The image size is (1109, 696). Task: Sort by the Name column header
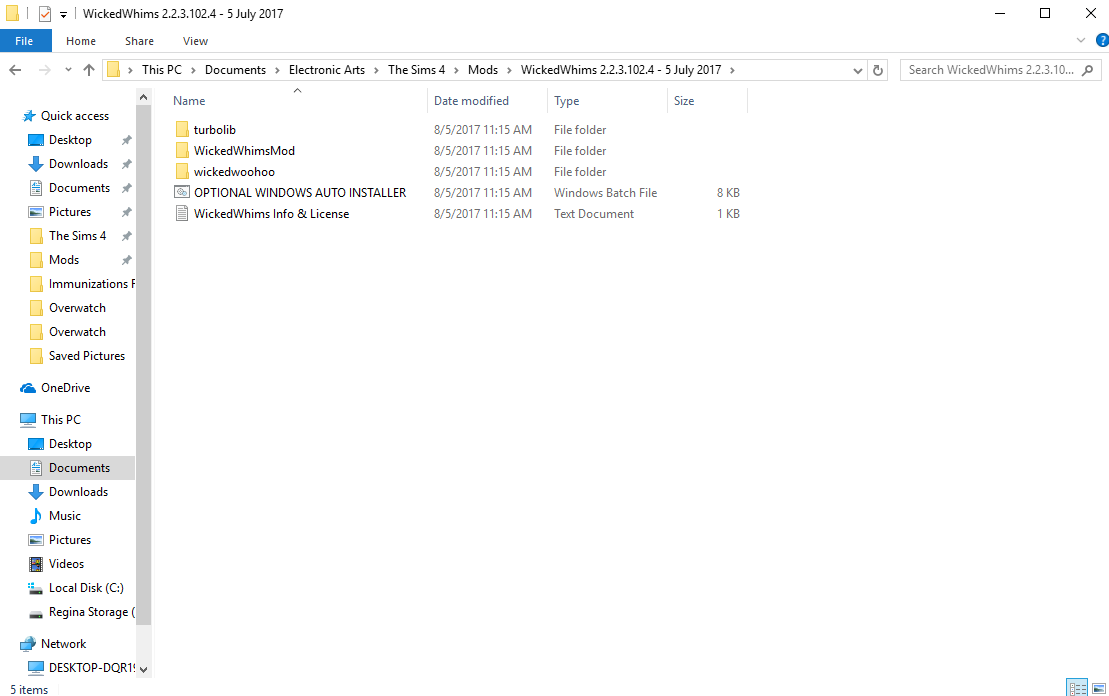[x=297, y=100]
